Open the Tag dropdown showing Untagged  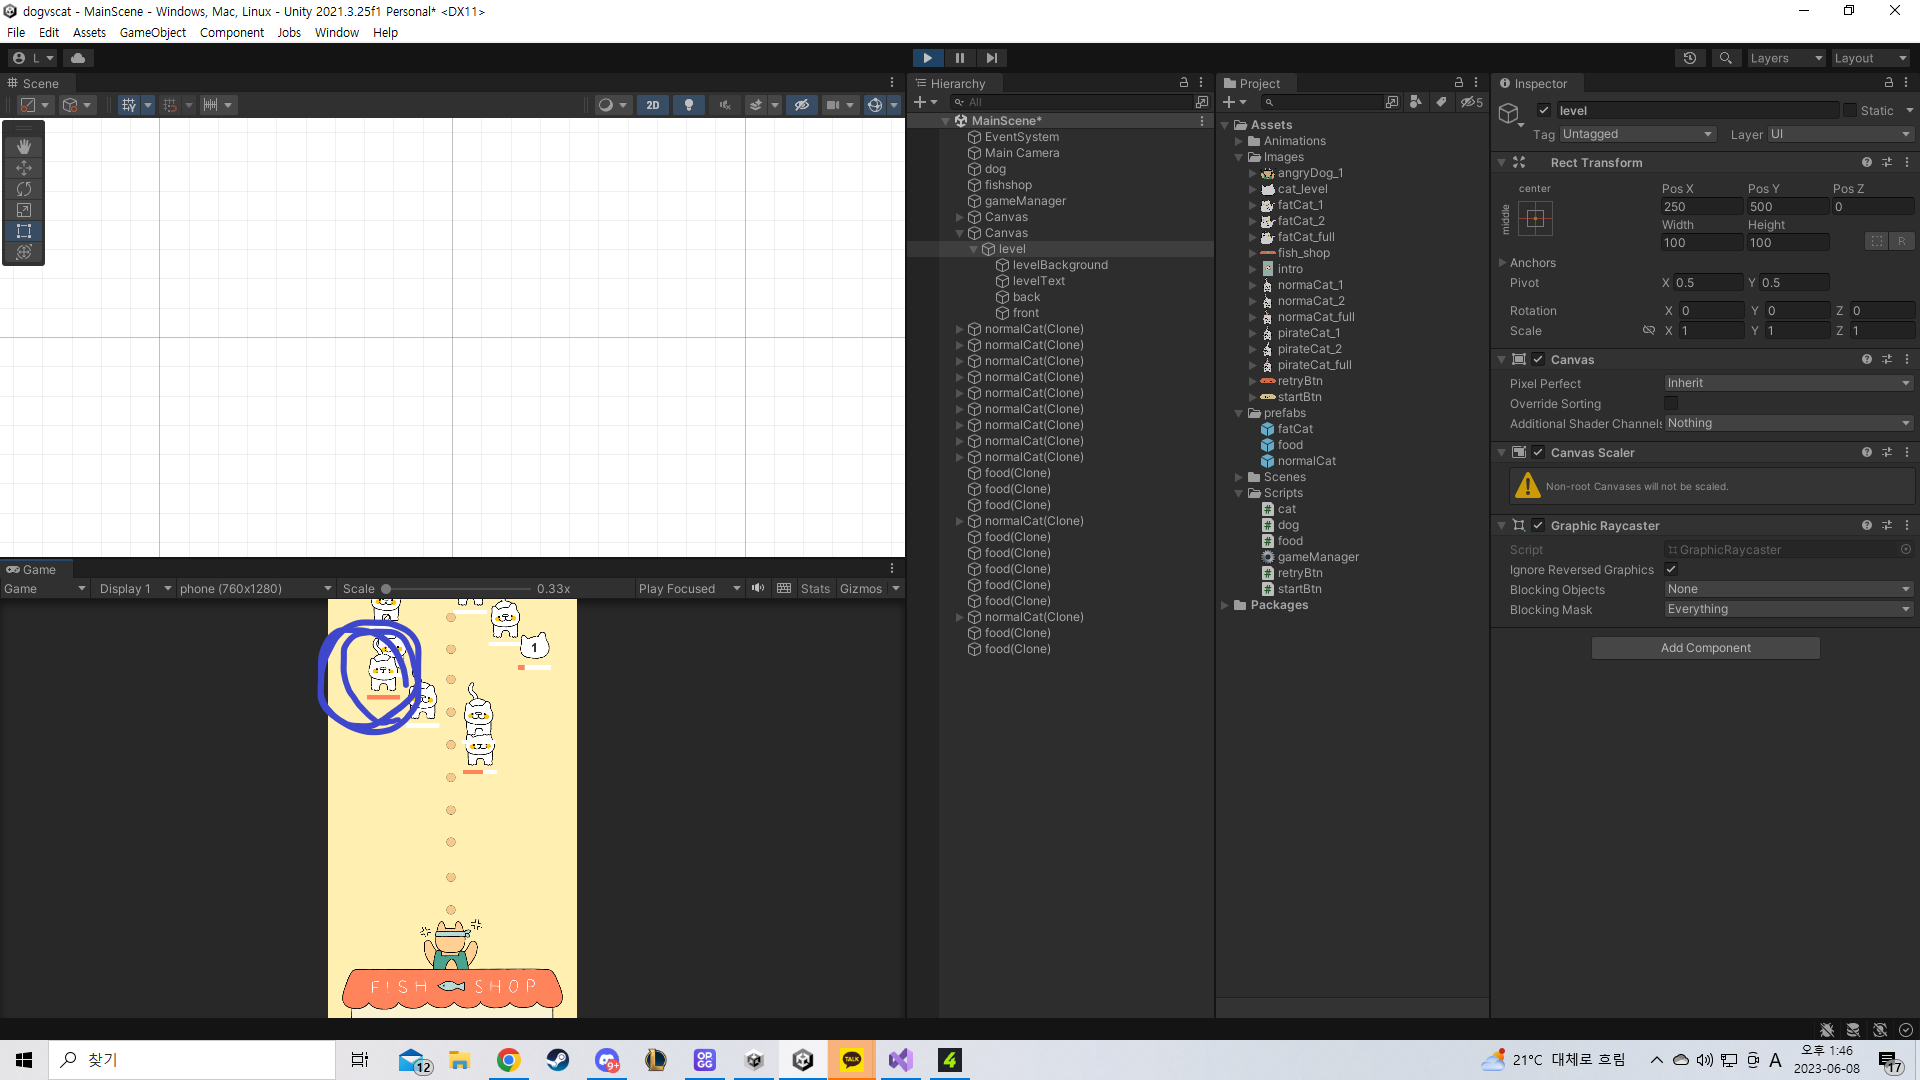pos(1637,134)
